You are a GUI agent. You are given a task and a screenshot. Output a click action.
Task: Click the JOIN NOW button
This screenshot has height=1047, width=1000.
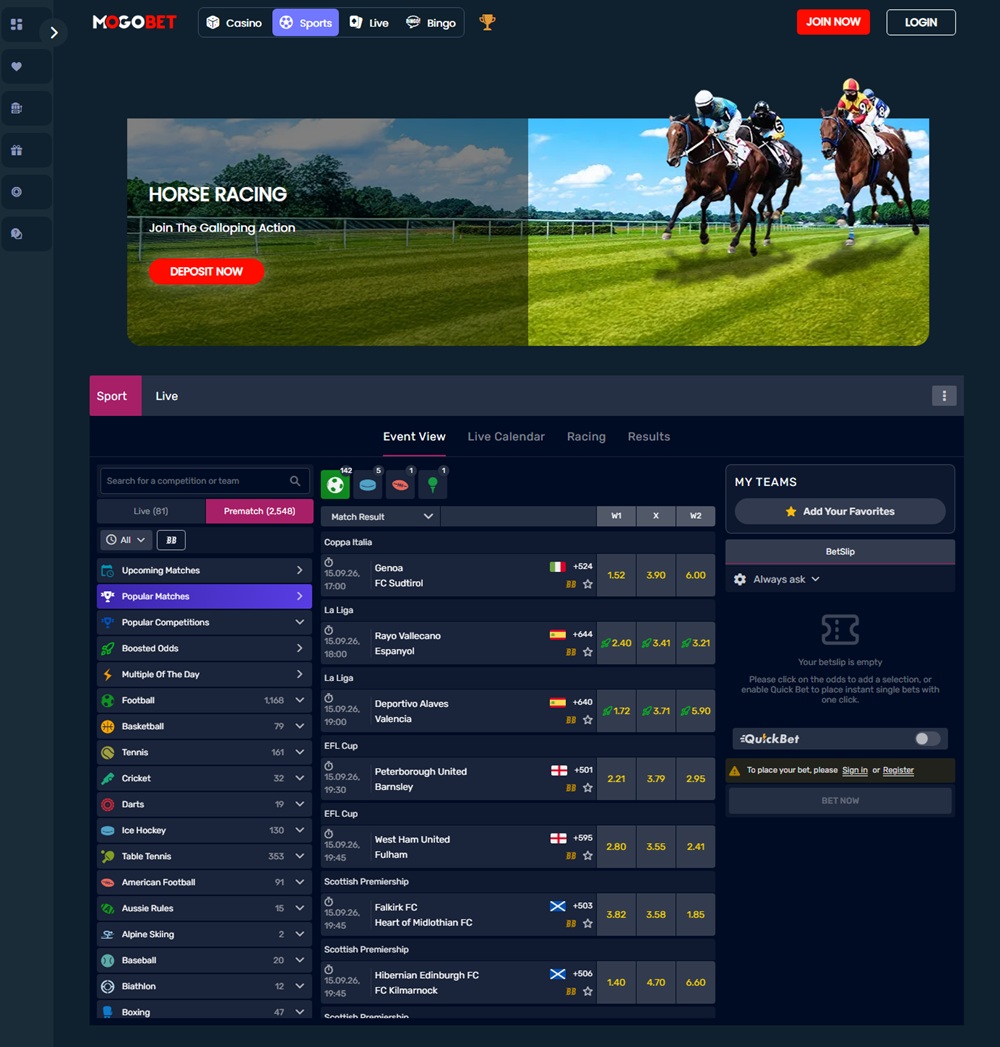pos(833,22)
